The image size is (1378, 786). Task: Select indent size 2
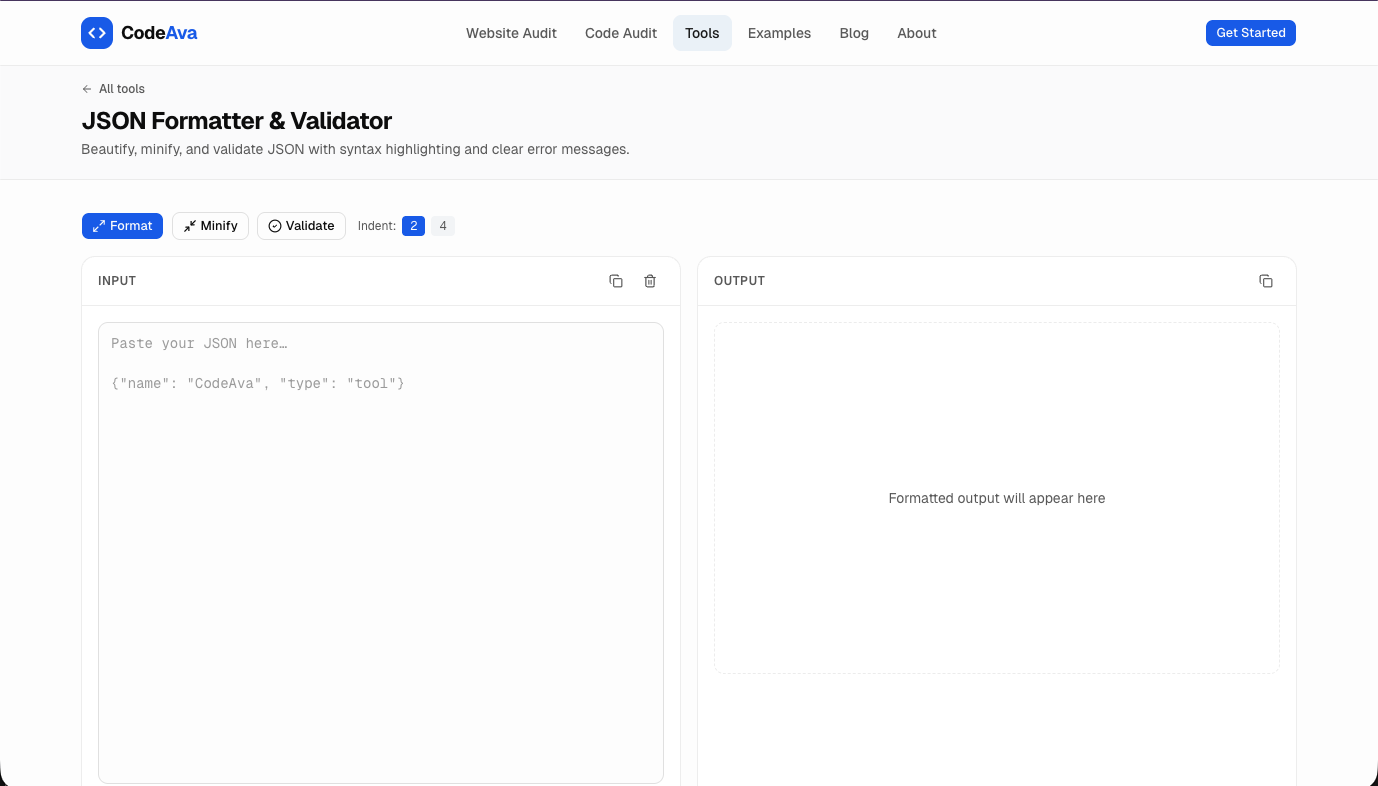(x=414, y=225)
